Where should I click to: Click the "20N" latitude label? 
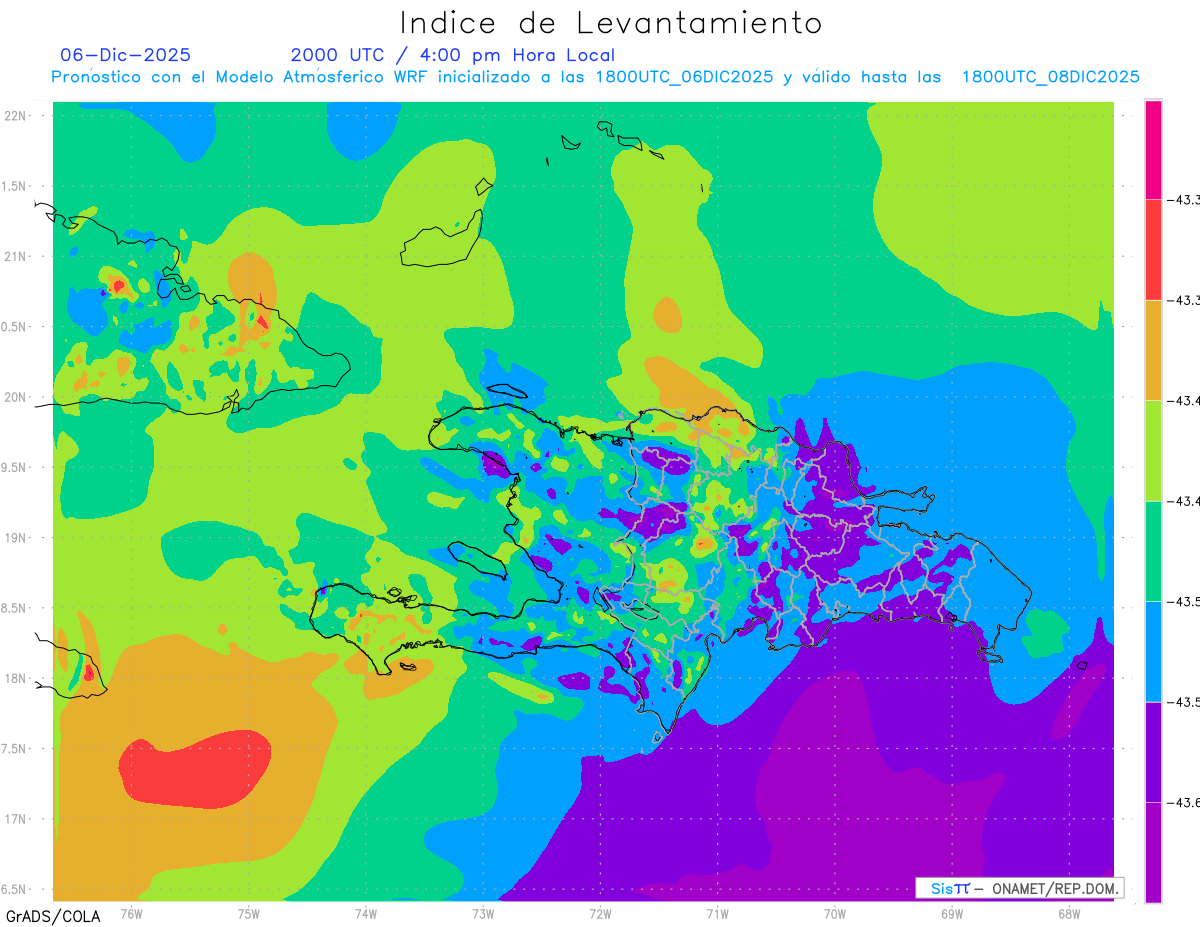click(17, 397)
